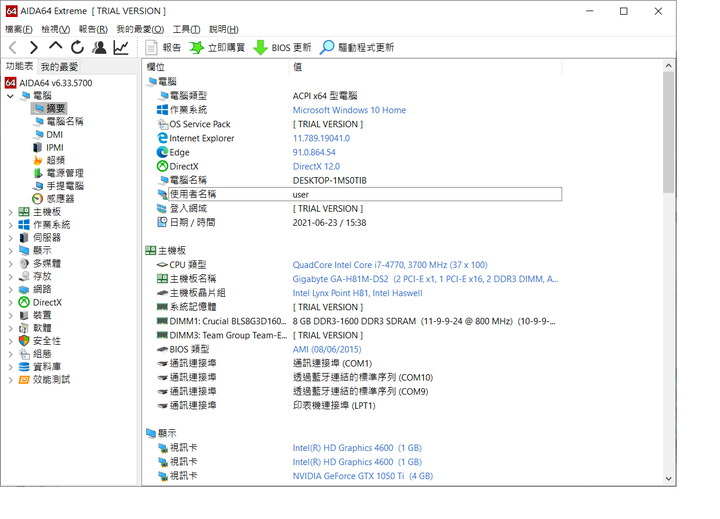Image resolution: width=720 pixels, height=519 pixels.
Task: Expand the 伺服器 tree node
Action: 11,237
